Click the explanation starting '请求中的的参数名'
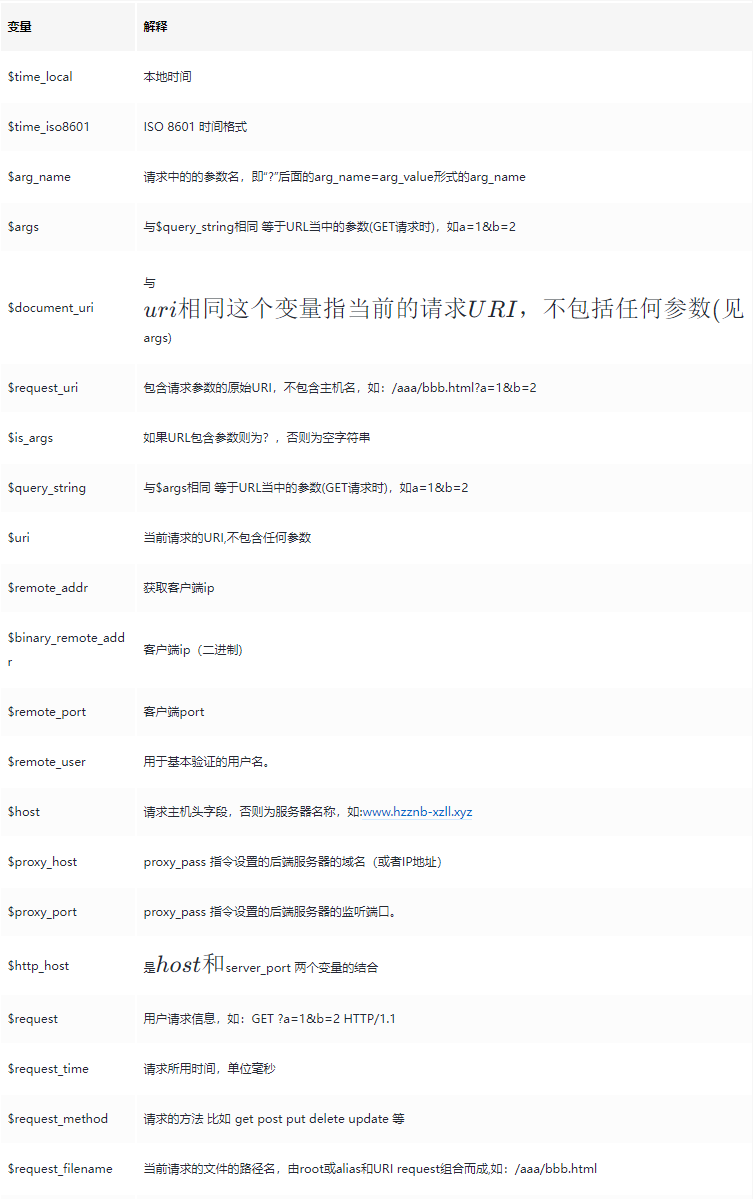This screenshot has height=1199, width=756. (334, 177)
